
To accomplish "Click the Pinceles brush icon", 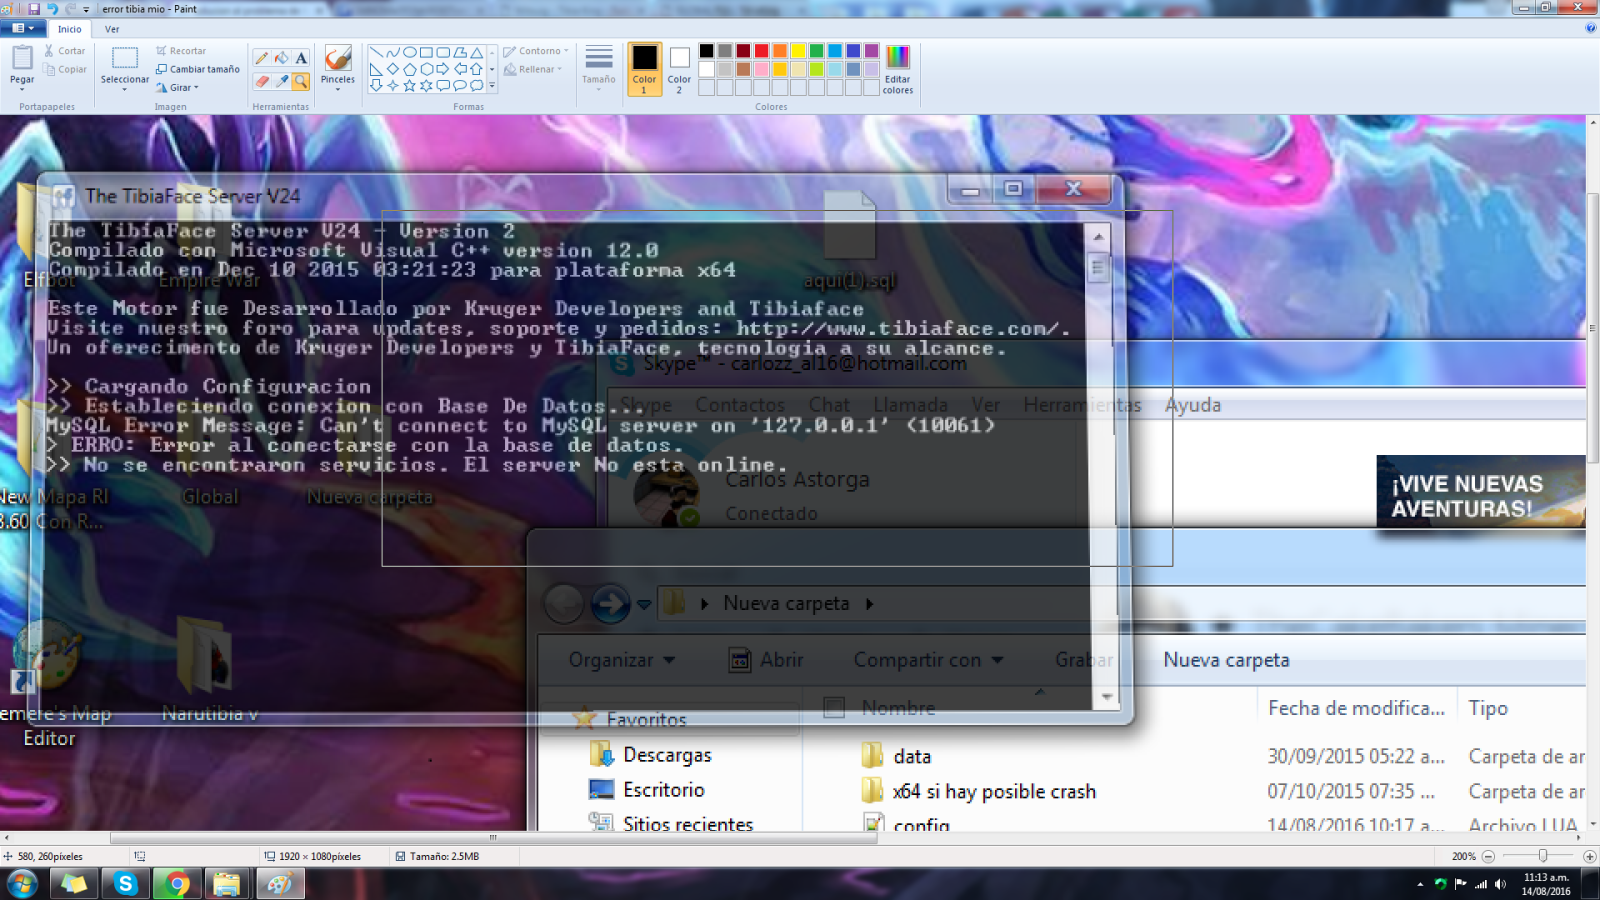I will pyautogui.click(x=338, y=58).
